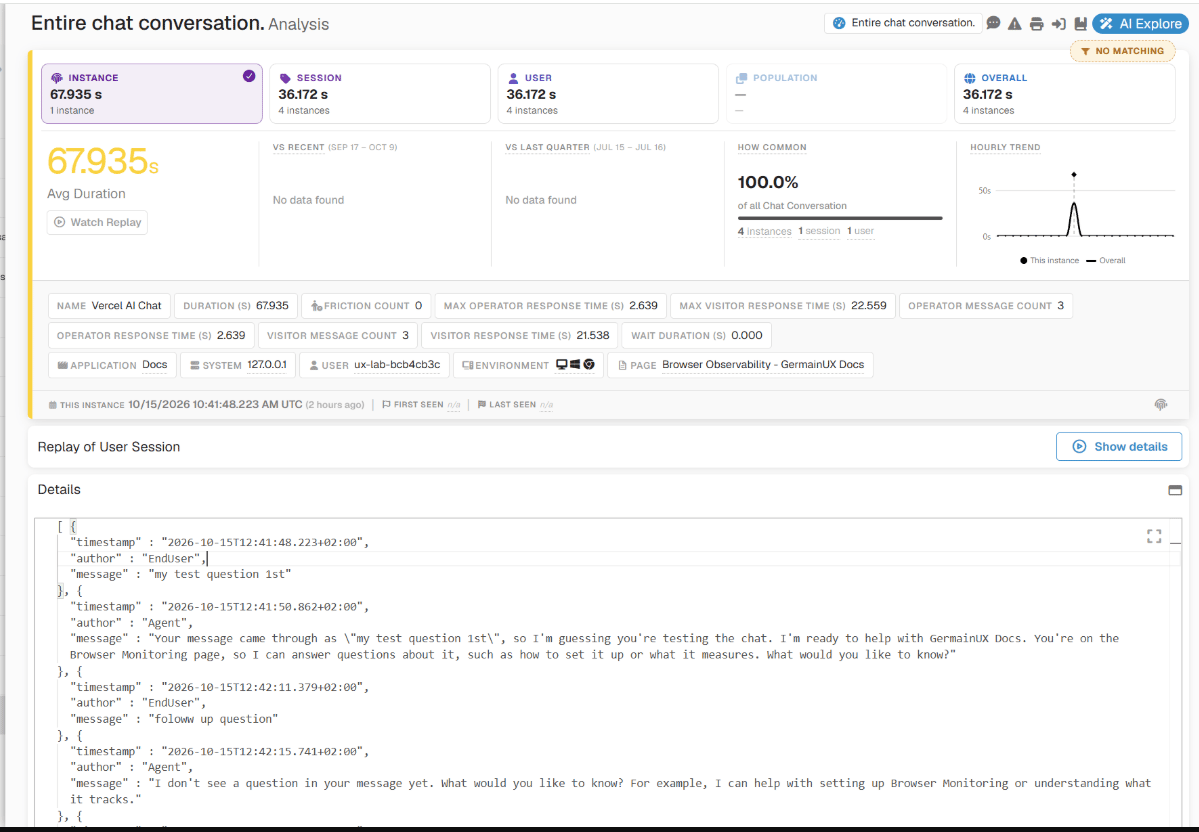Screen dimensions: 1199x832
Task: Click the Chrome browser environment icon
Action: pos(589,365)
